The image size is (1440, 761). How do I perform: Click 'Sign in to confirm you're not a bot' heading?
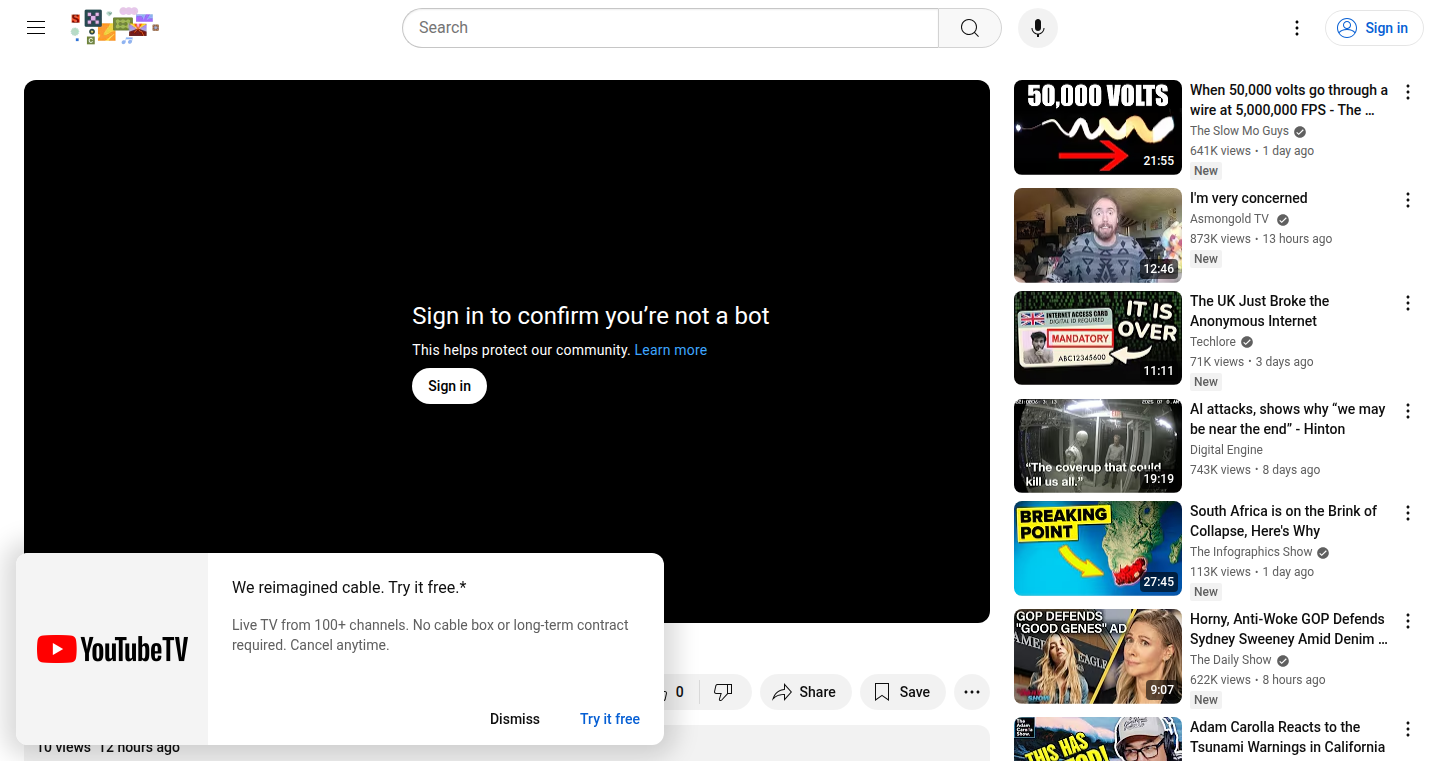point(591,316)
